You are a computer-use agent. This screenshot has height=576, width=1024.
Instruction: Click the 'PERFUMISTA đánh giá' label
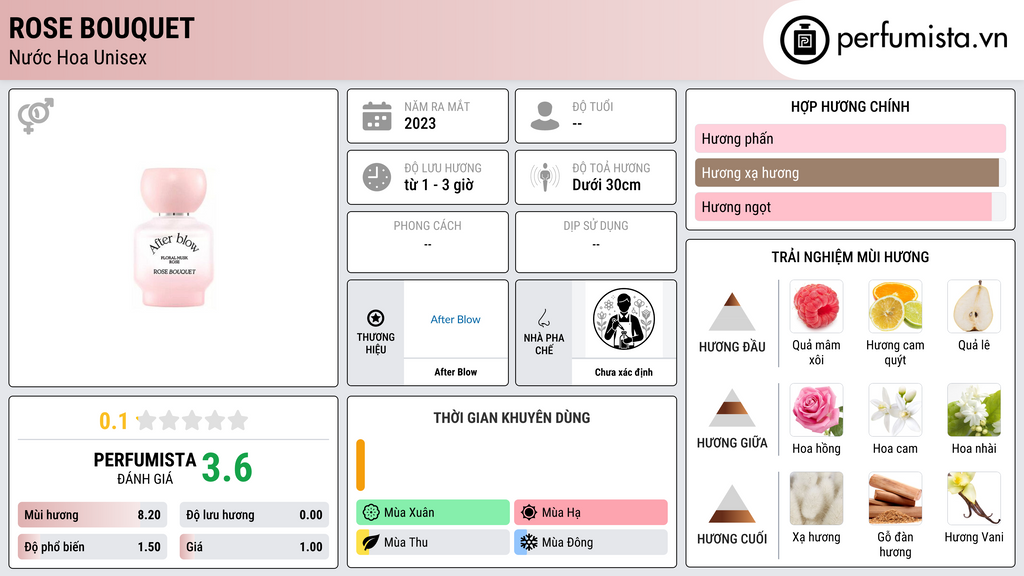click(x=145, y=468)
